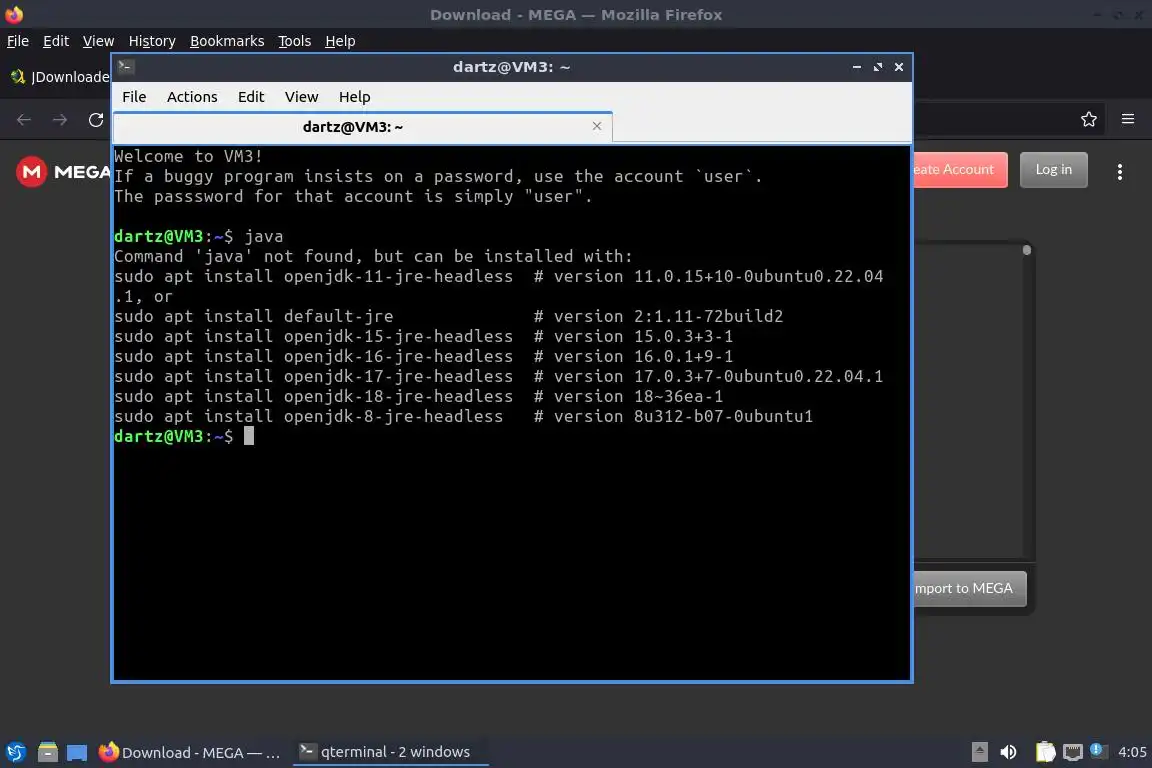Reload the page in Firefox

coord(96,120)
